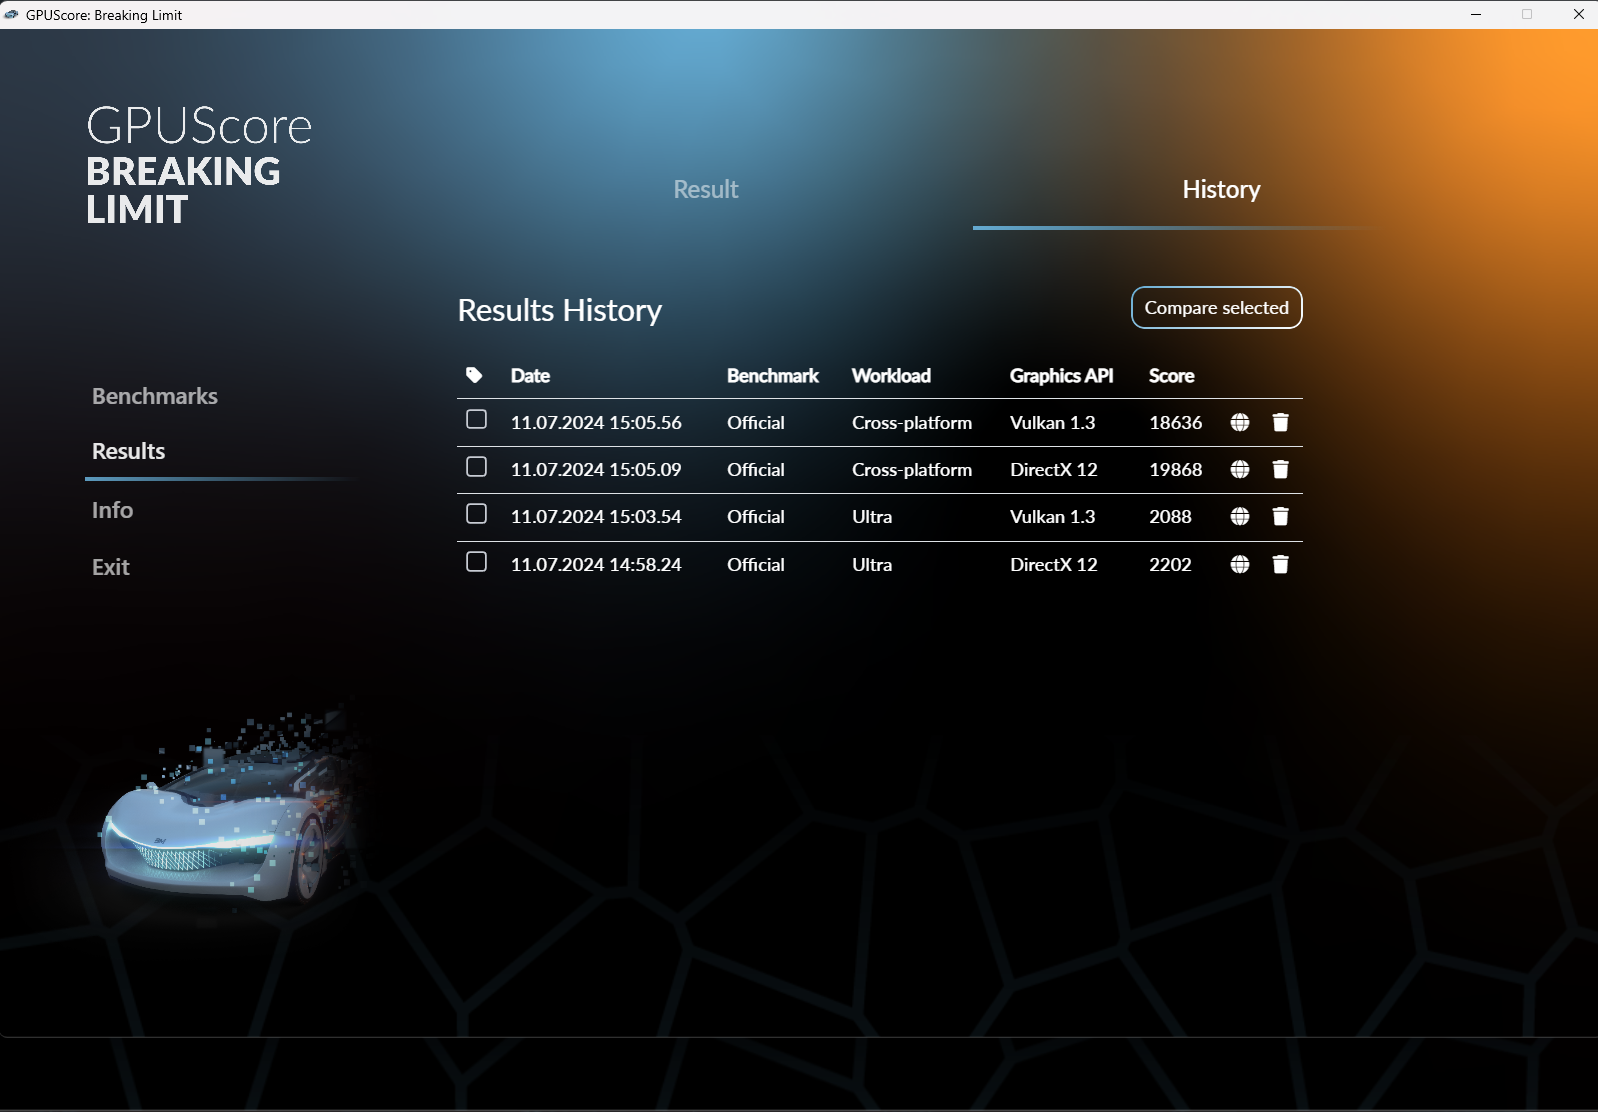The height and width of the screenshot is (1112, 1598).
Task: Click Cross-platform in the 15:05.56 row
Action: (912, 422)
